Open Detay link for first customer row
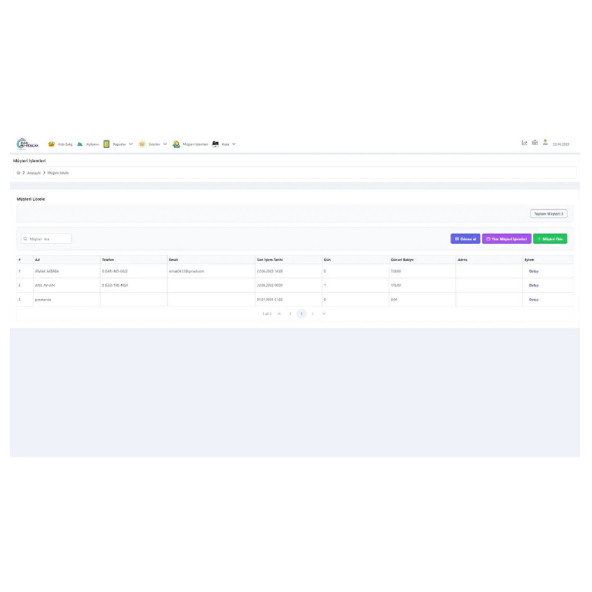 533,271
